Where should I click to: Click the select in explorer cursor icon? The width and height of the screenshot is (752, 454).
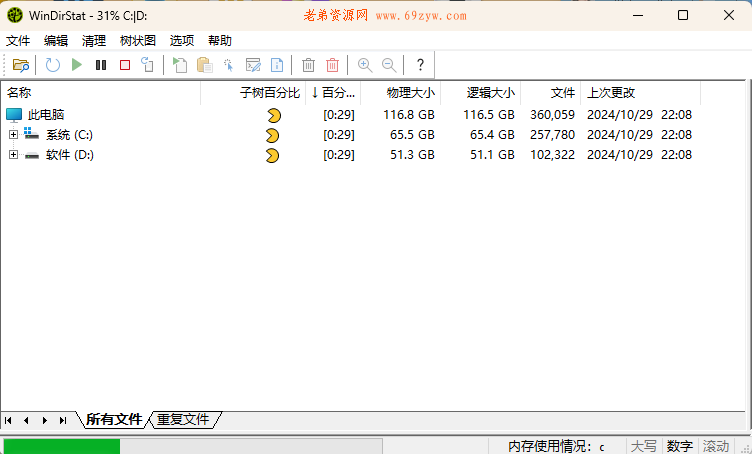point(228,65)
